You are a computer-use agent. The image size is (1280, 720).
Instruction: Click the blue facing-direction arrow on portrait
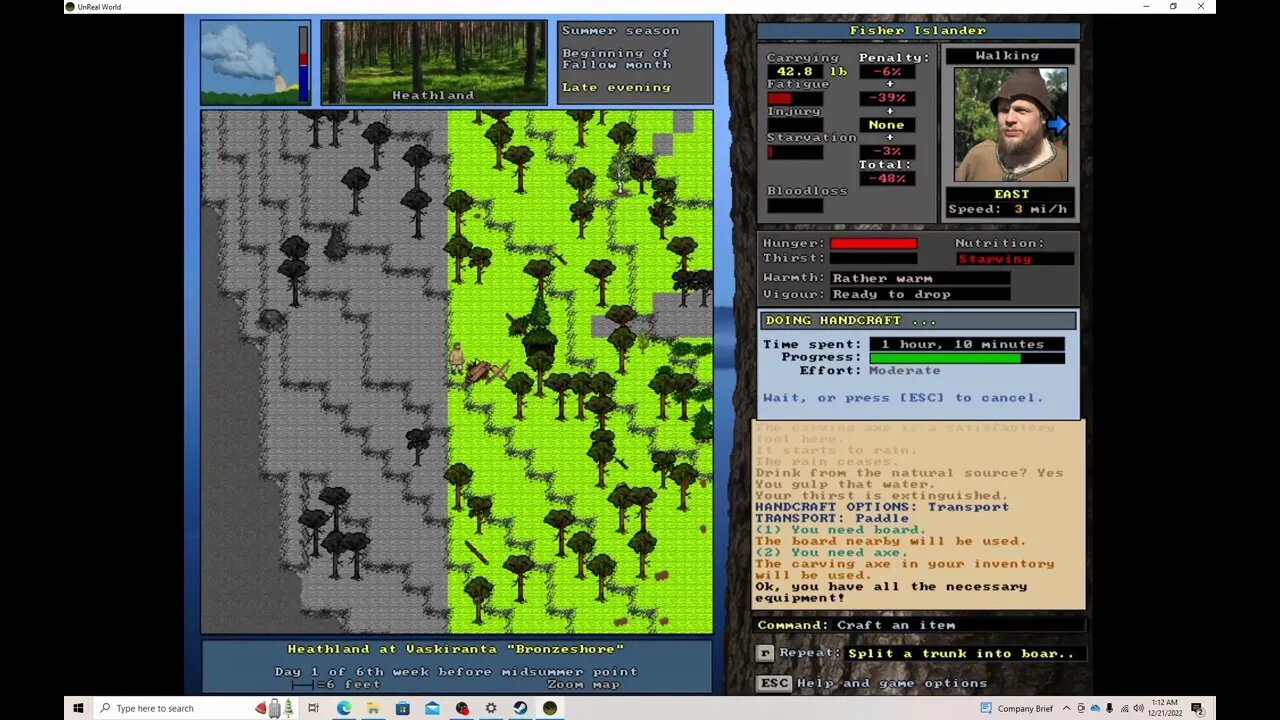tap(1057, 124)
